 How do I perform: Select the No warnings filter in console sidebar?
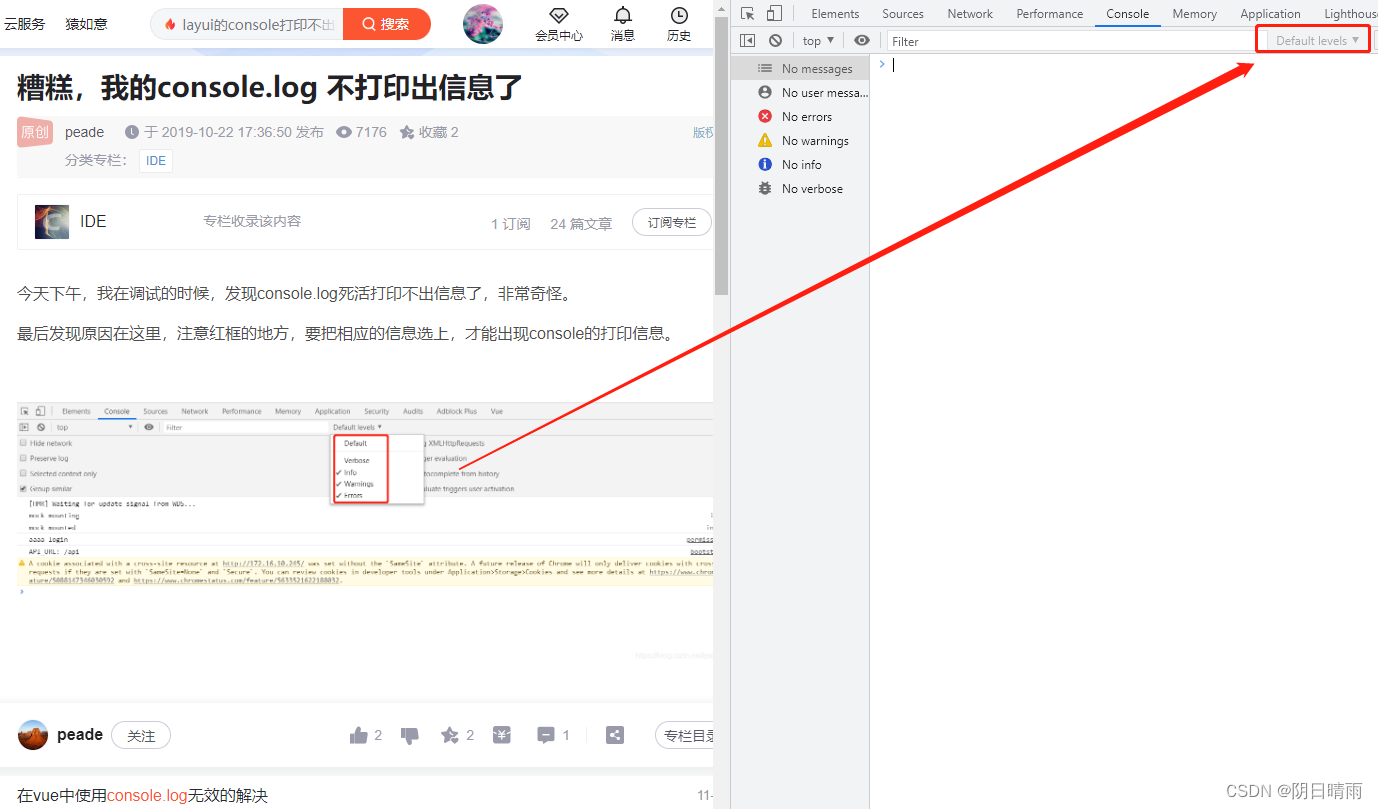tap(800, 141)
